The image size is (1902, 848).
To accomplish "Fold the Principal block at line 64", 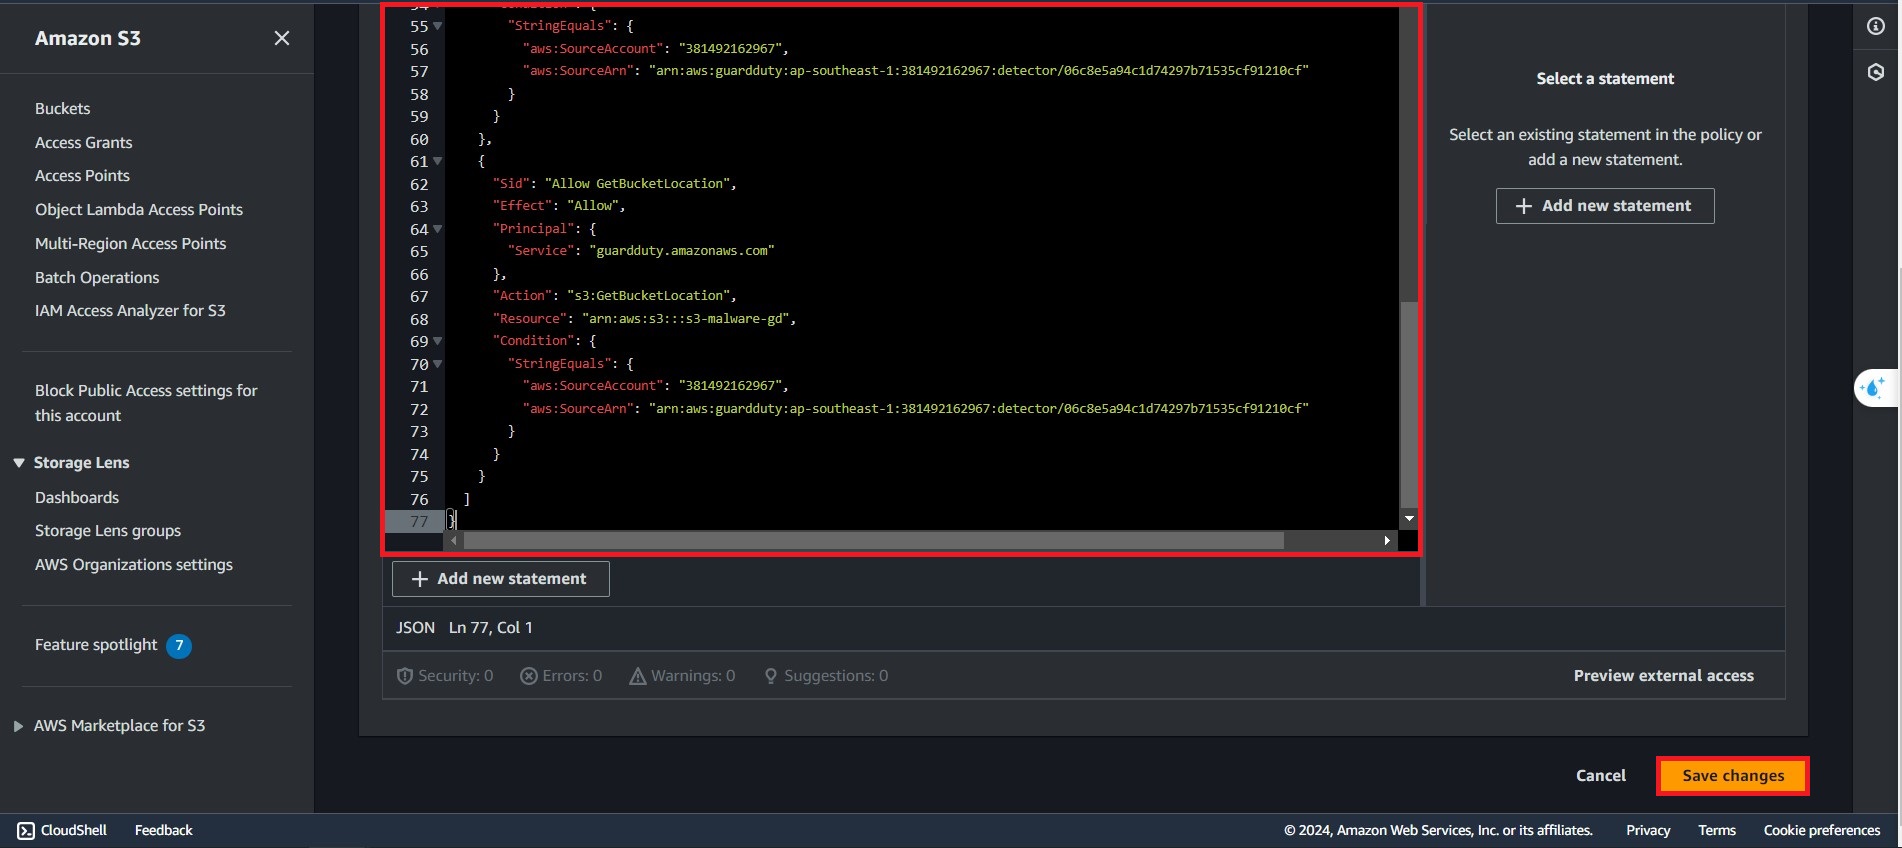I will pyautogui.click(x=438, y=229).
